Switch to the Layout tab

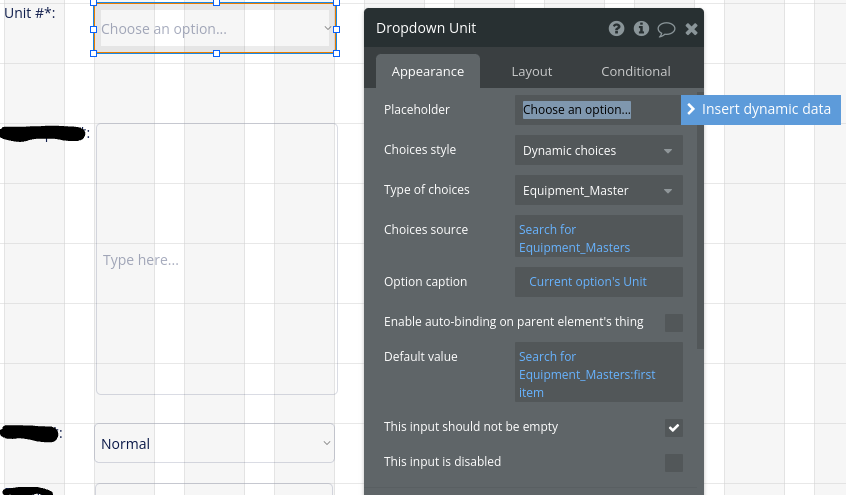531,71
